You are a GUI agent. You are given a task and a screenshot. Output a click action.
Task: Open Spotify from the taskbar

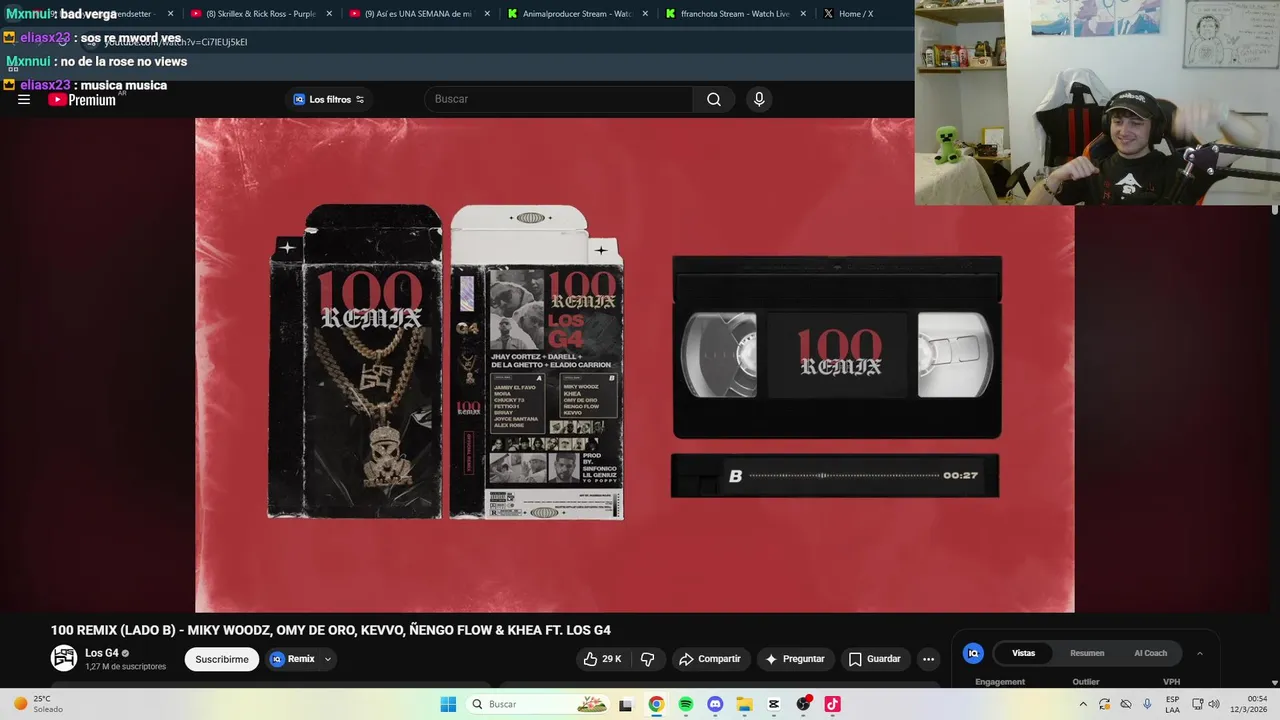(x=686, y=704)
